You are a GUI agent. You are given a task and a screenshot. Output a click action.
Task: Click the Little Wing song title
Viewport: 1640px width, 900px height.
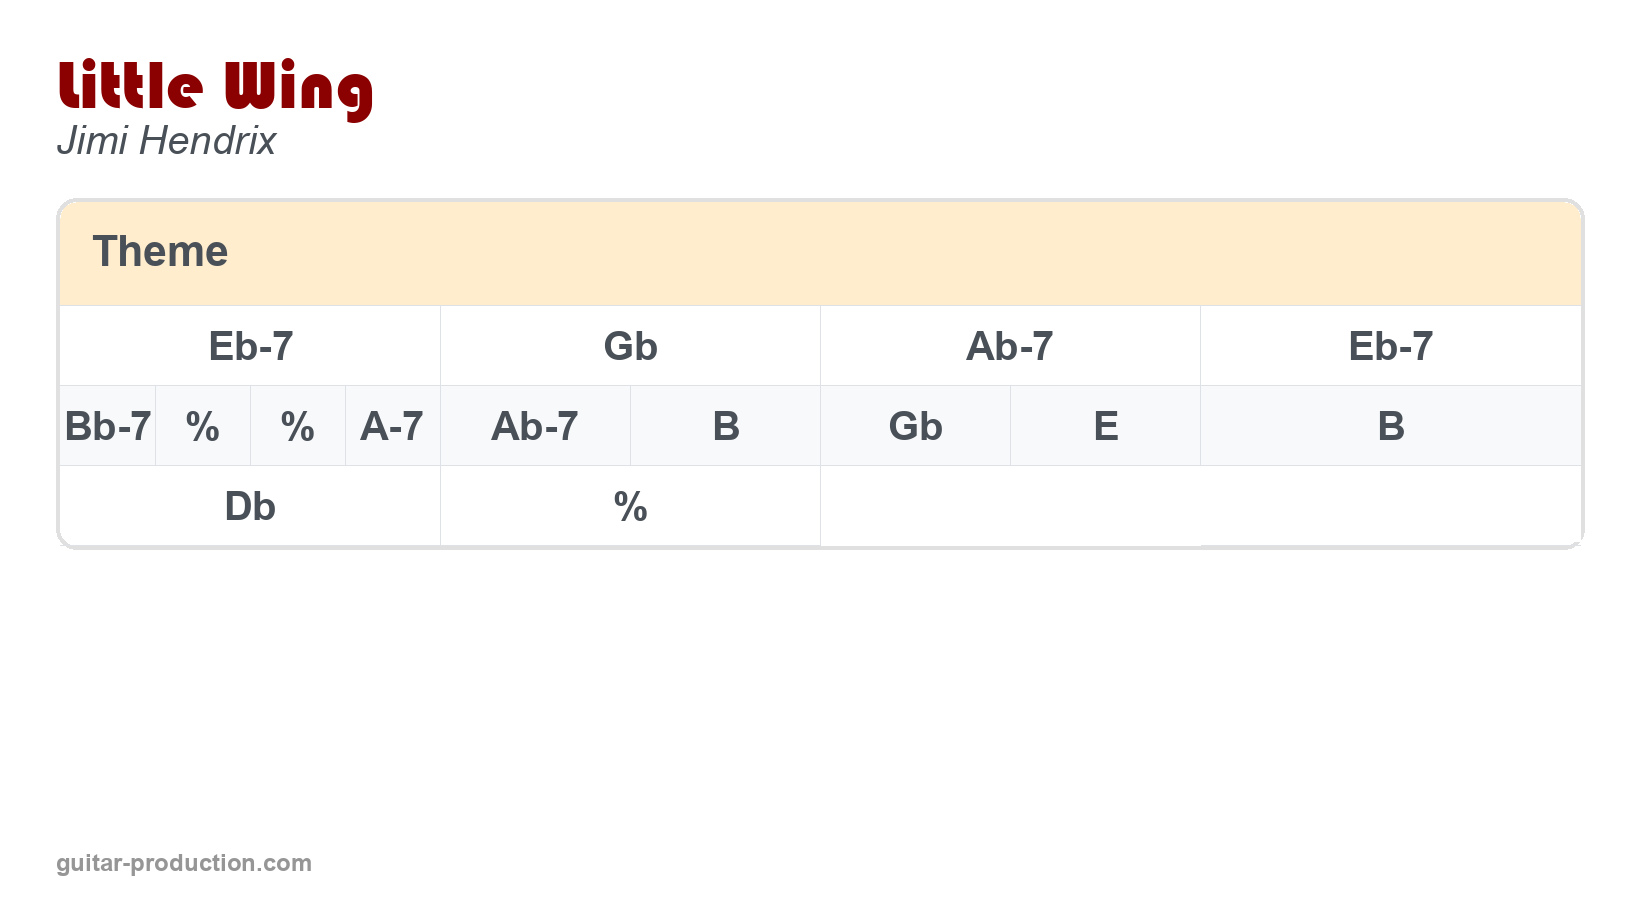pos(215,88)
